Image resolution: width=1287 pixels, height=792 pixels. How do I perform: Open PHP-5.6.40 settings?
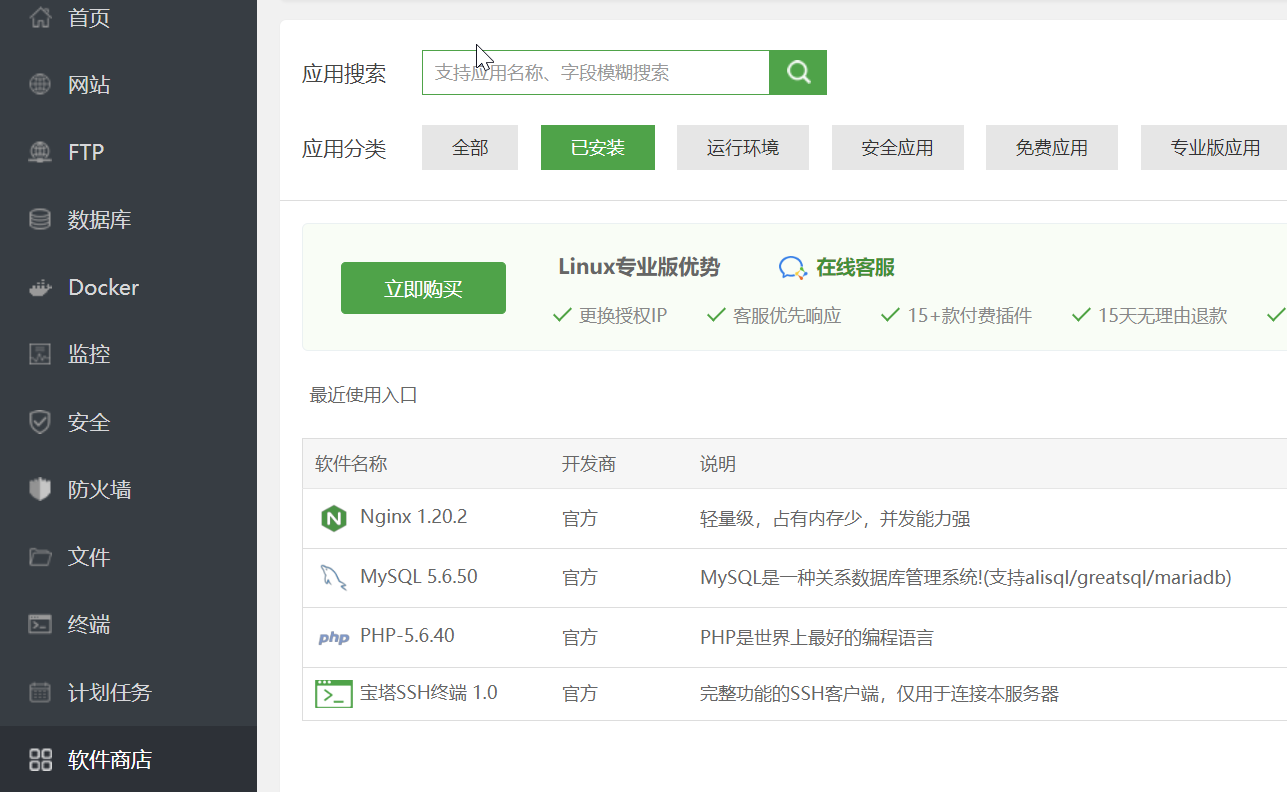407,635
